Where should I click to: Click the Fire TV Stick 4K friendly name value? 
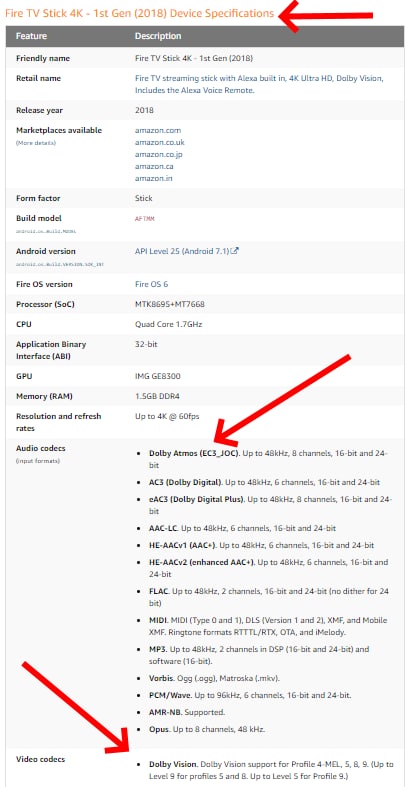194,58
